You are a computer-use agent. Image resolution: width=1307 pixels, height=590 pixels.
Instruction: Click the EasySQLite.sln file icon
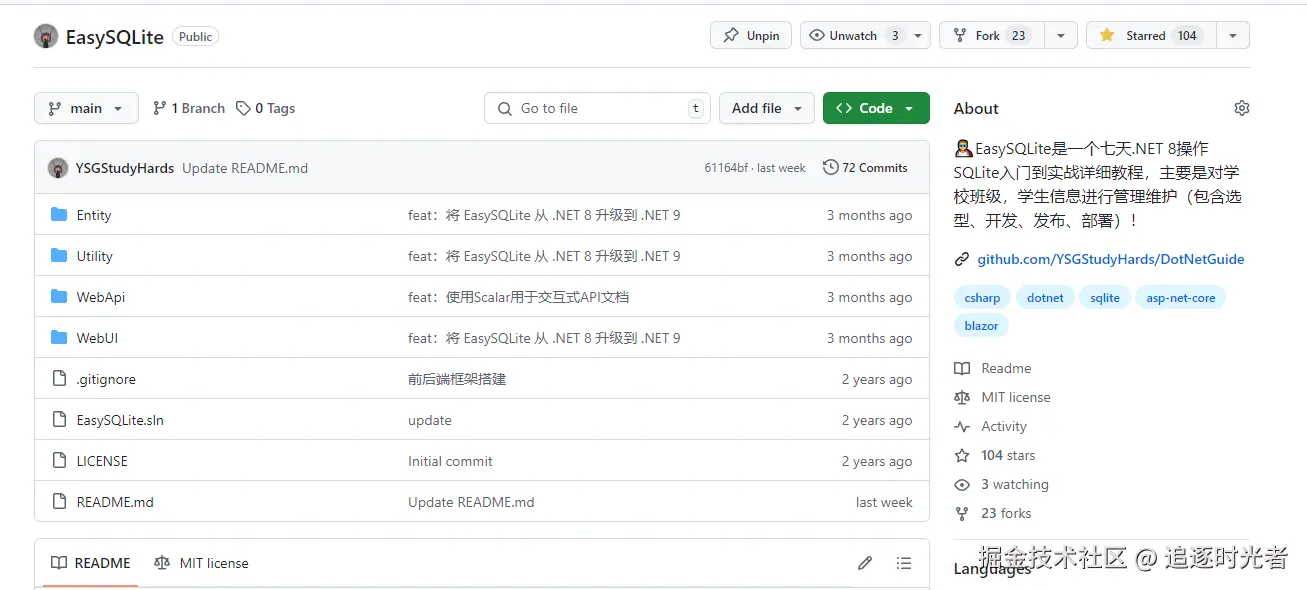(x=59, y=420)
